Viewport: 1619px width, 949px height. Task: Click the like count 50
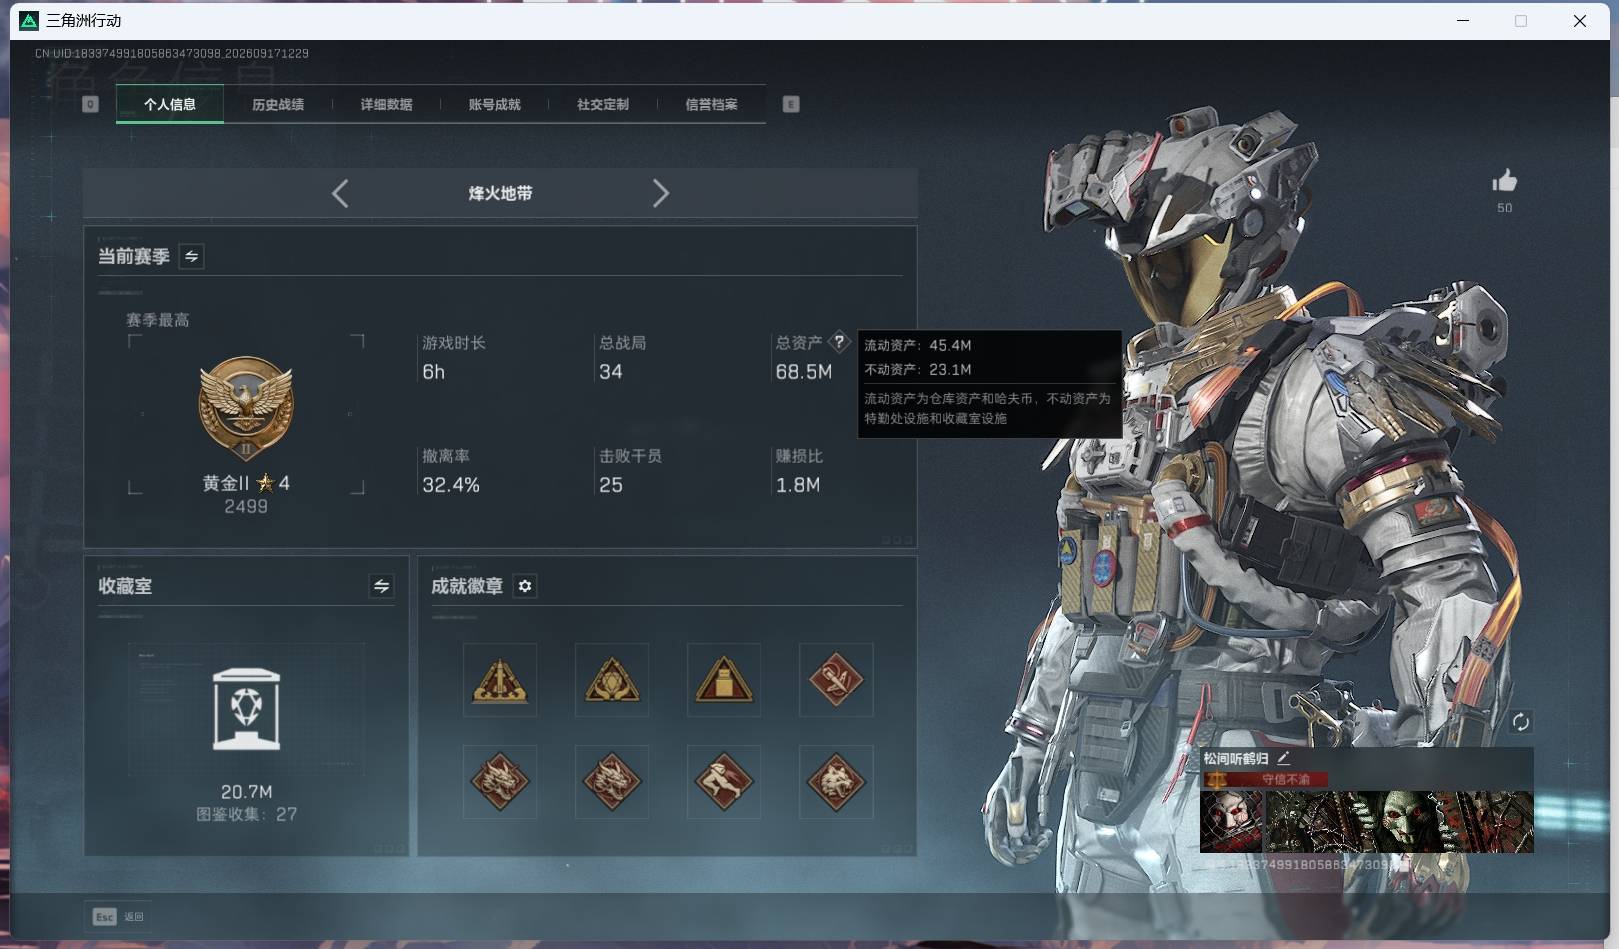click(1505, 208)
